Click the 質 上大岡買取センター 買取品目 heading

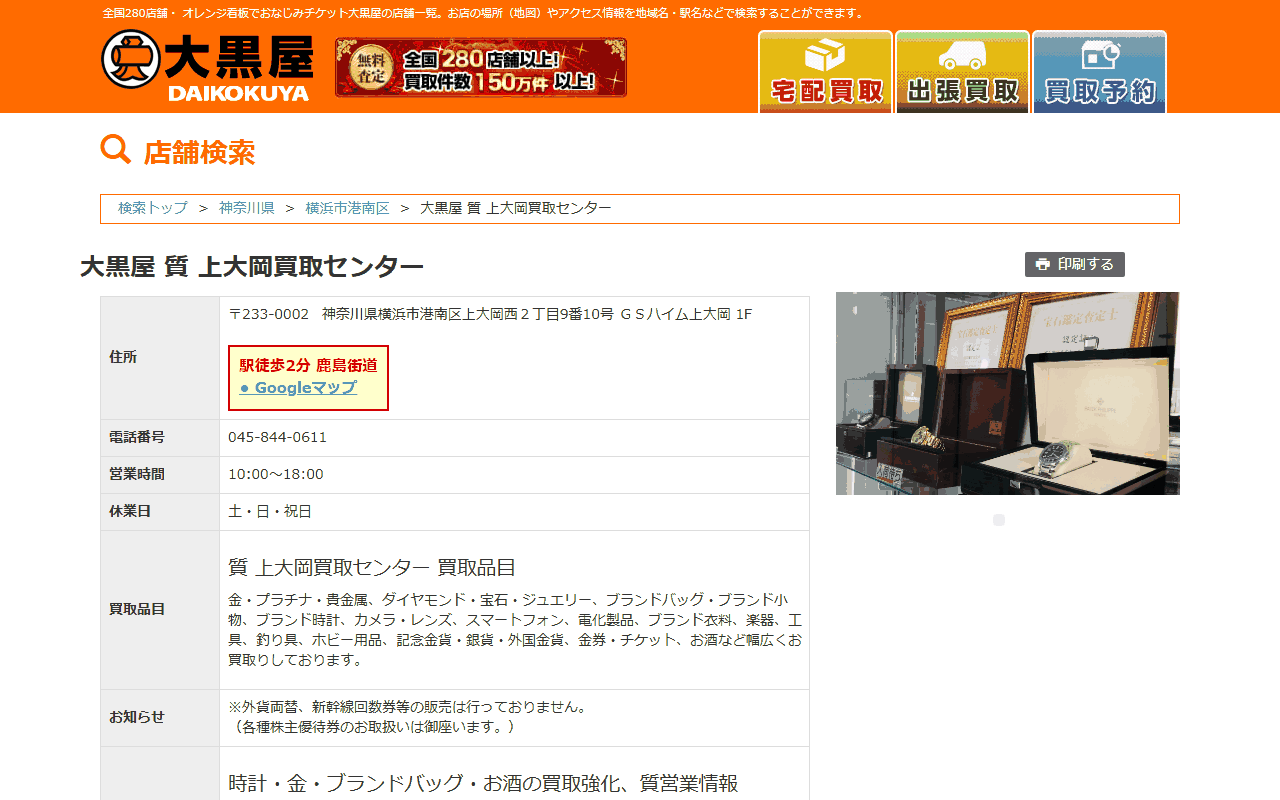pyautogui.click(x=372, y=568)
